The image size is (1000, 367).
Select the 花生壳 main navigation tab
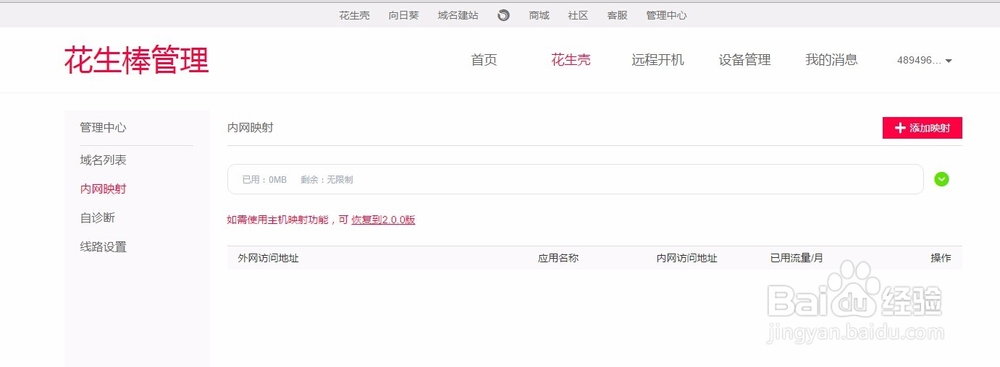(571, 60)
